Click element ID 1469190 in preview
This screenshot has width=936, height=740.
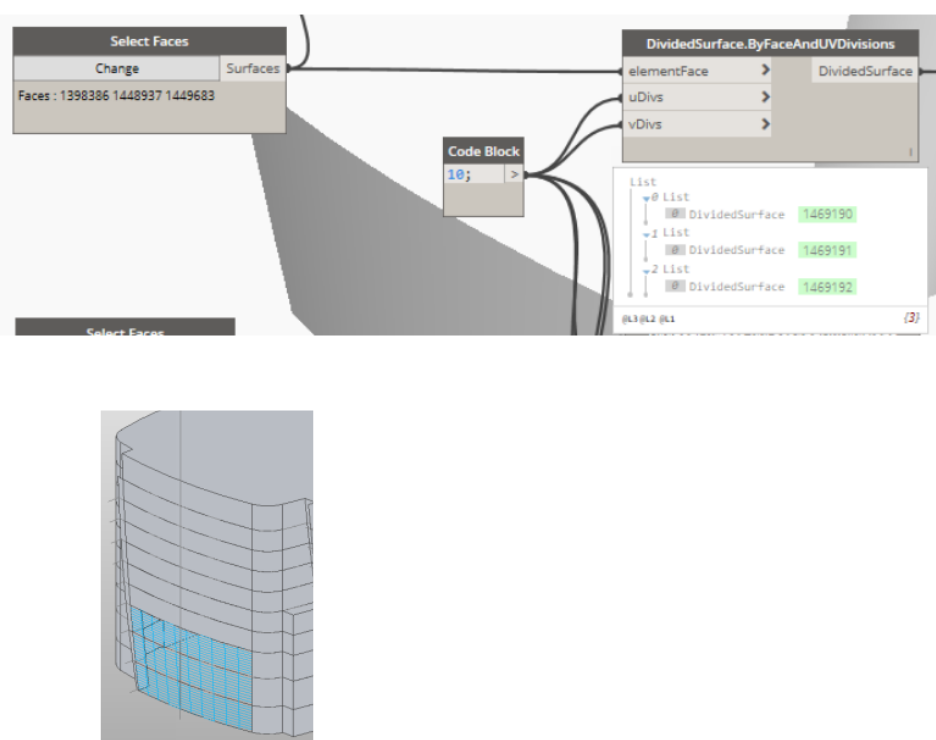(x=827, y=214)
